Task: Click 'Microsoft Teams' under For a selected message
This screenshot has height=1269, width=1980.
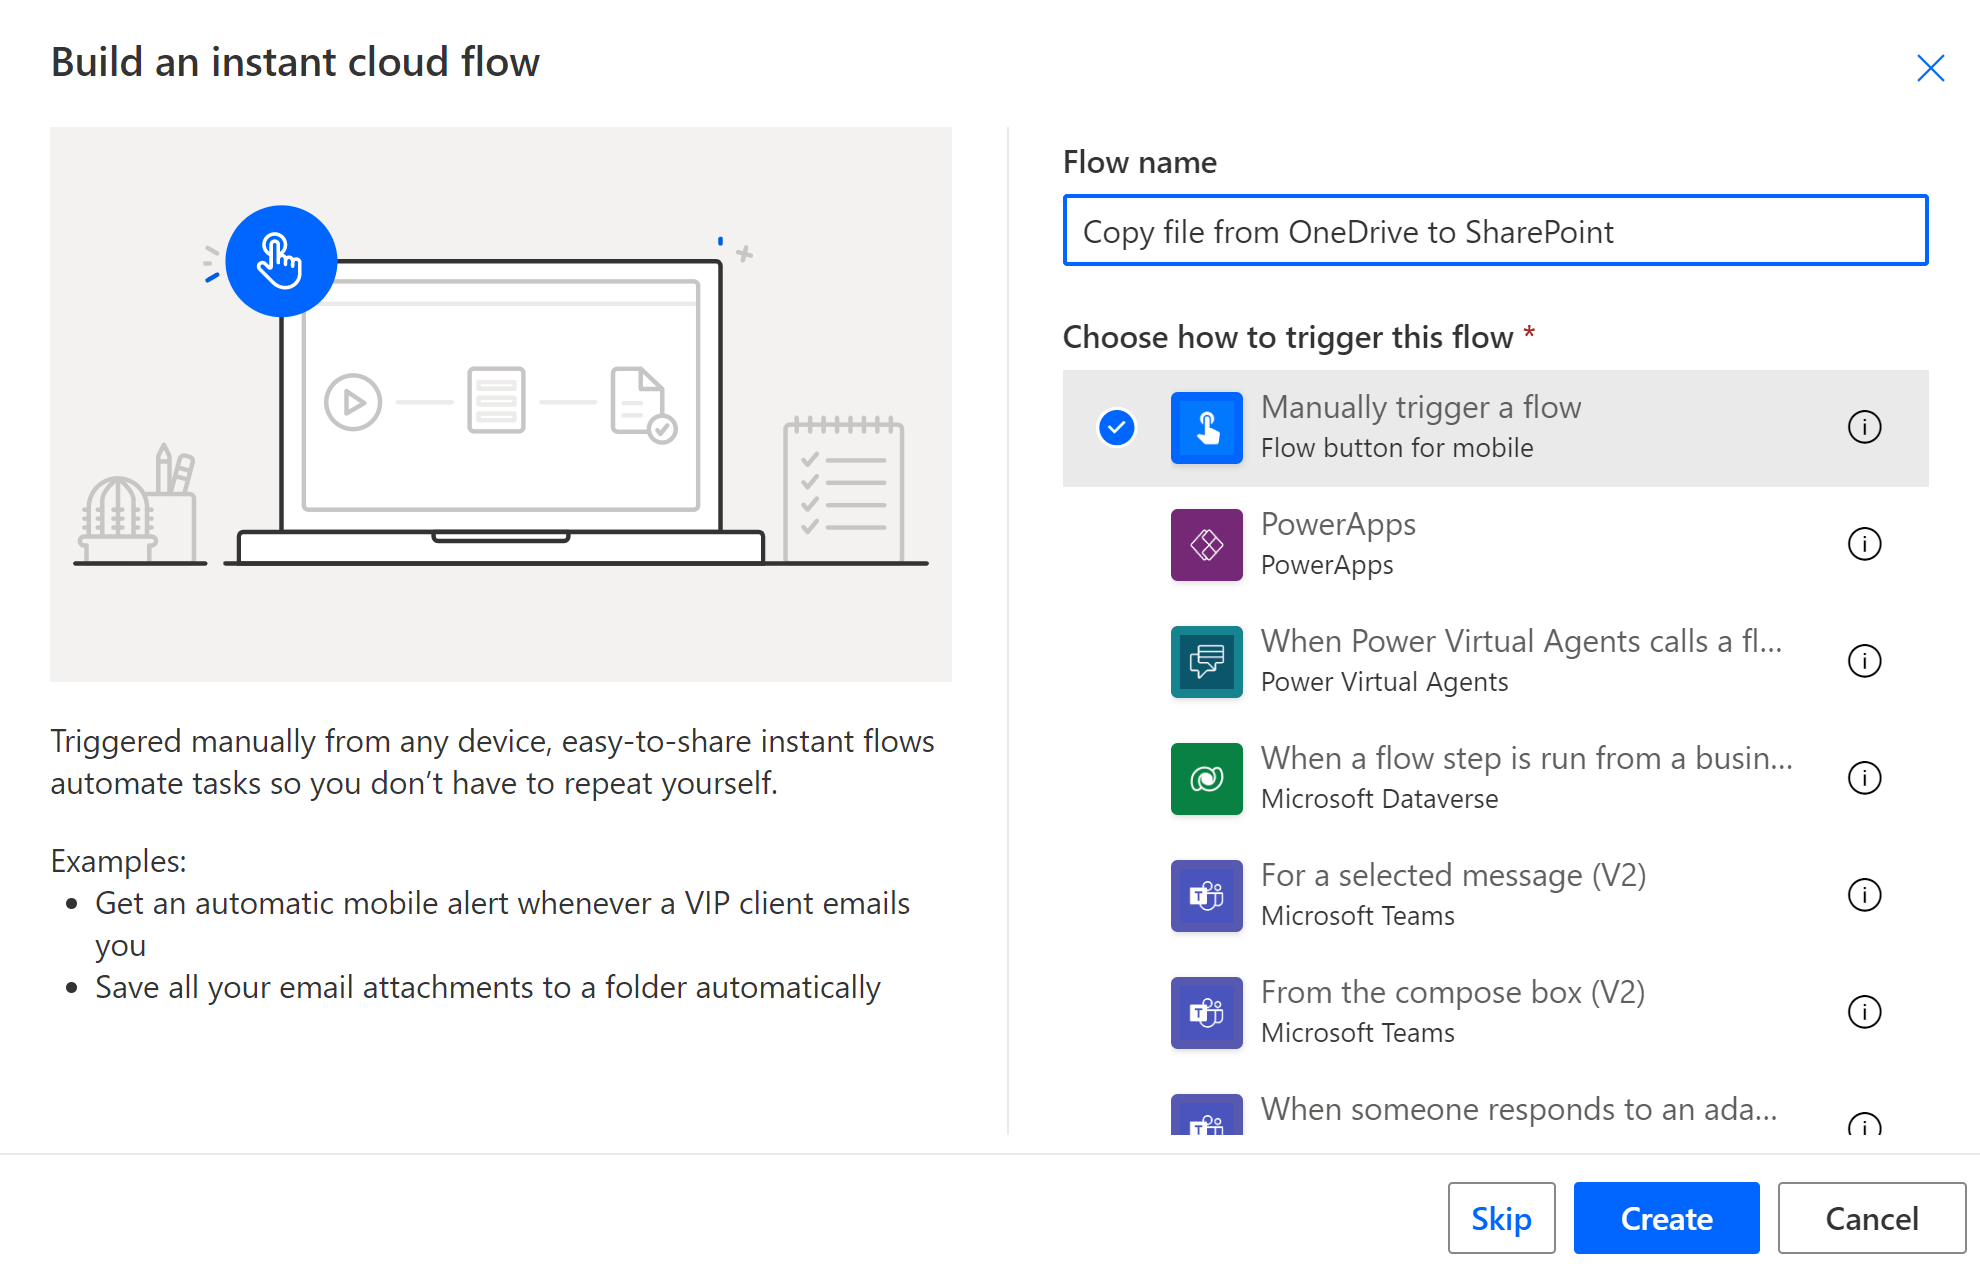Action: coord(1357,916)
